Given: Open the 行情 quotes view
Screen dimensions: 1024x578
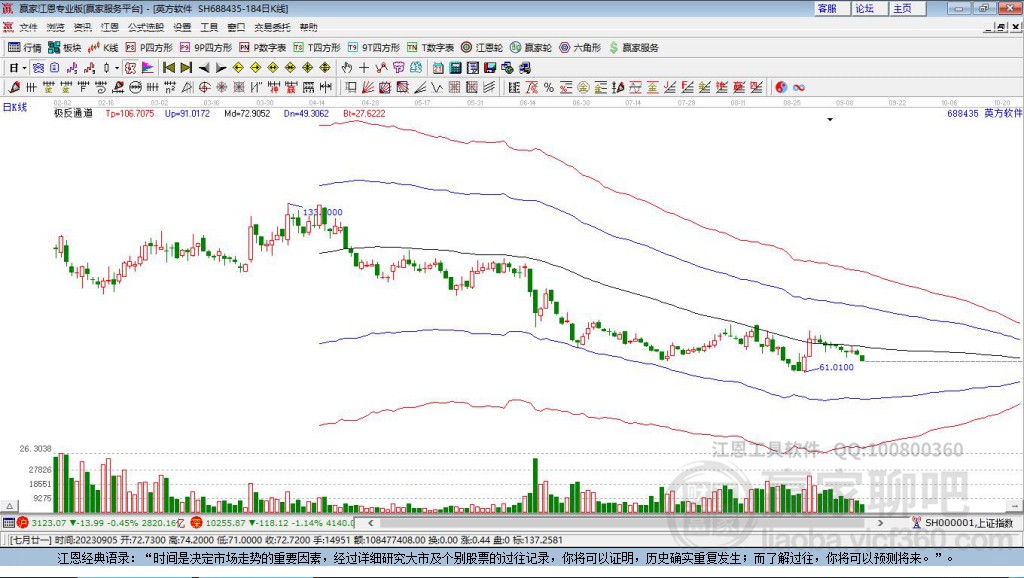Looking at the screenshot, I should pos(25,48).
